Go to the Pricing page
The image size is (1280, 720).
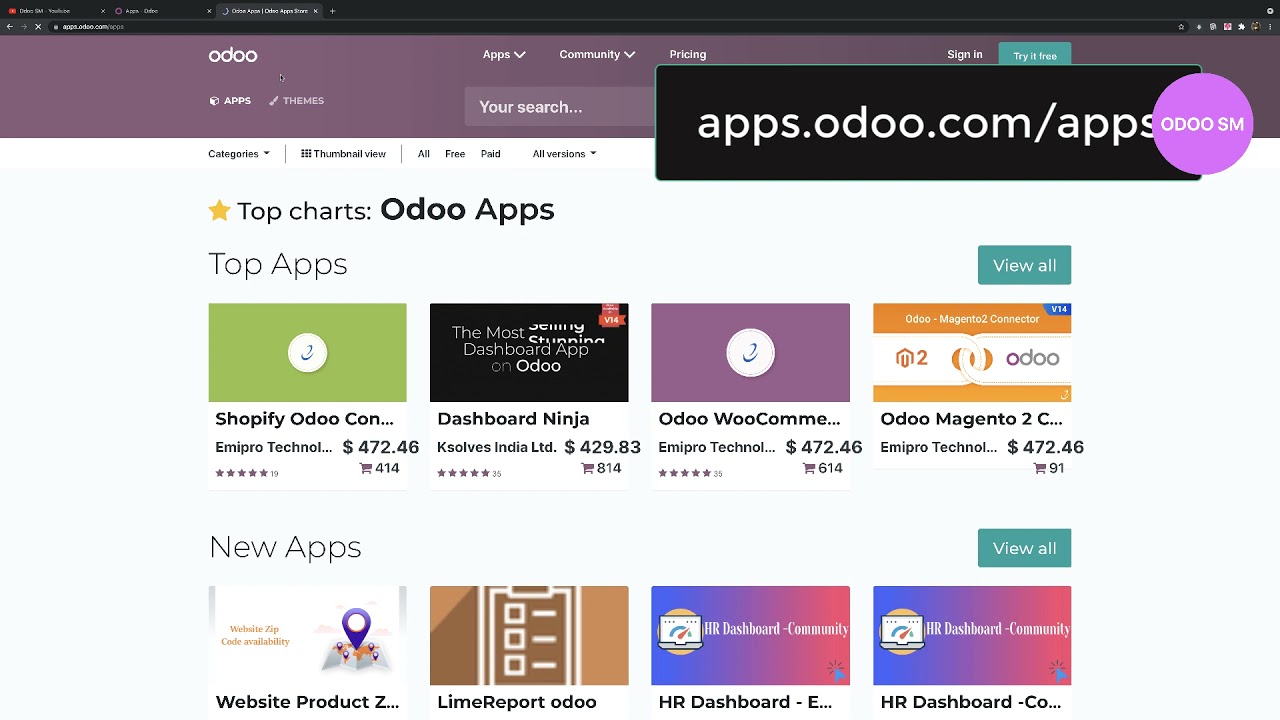(x=688, y=54)
